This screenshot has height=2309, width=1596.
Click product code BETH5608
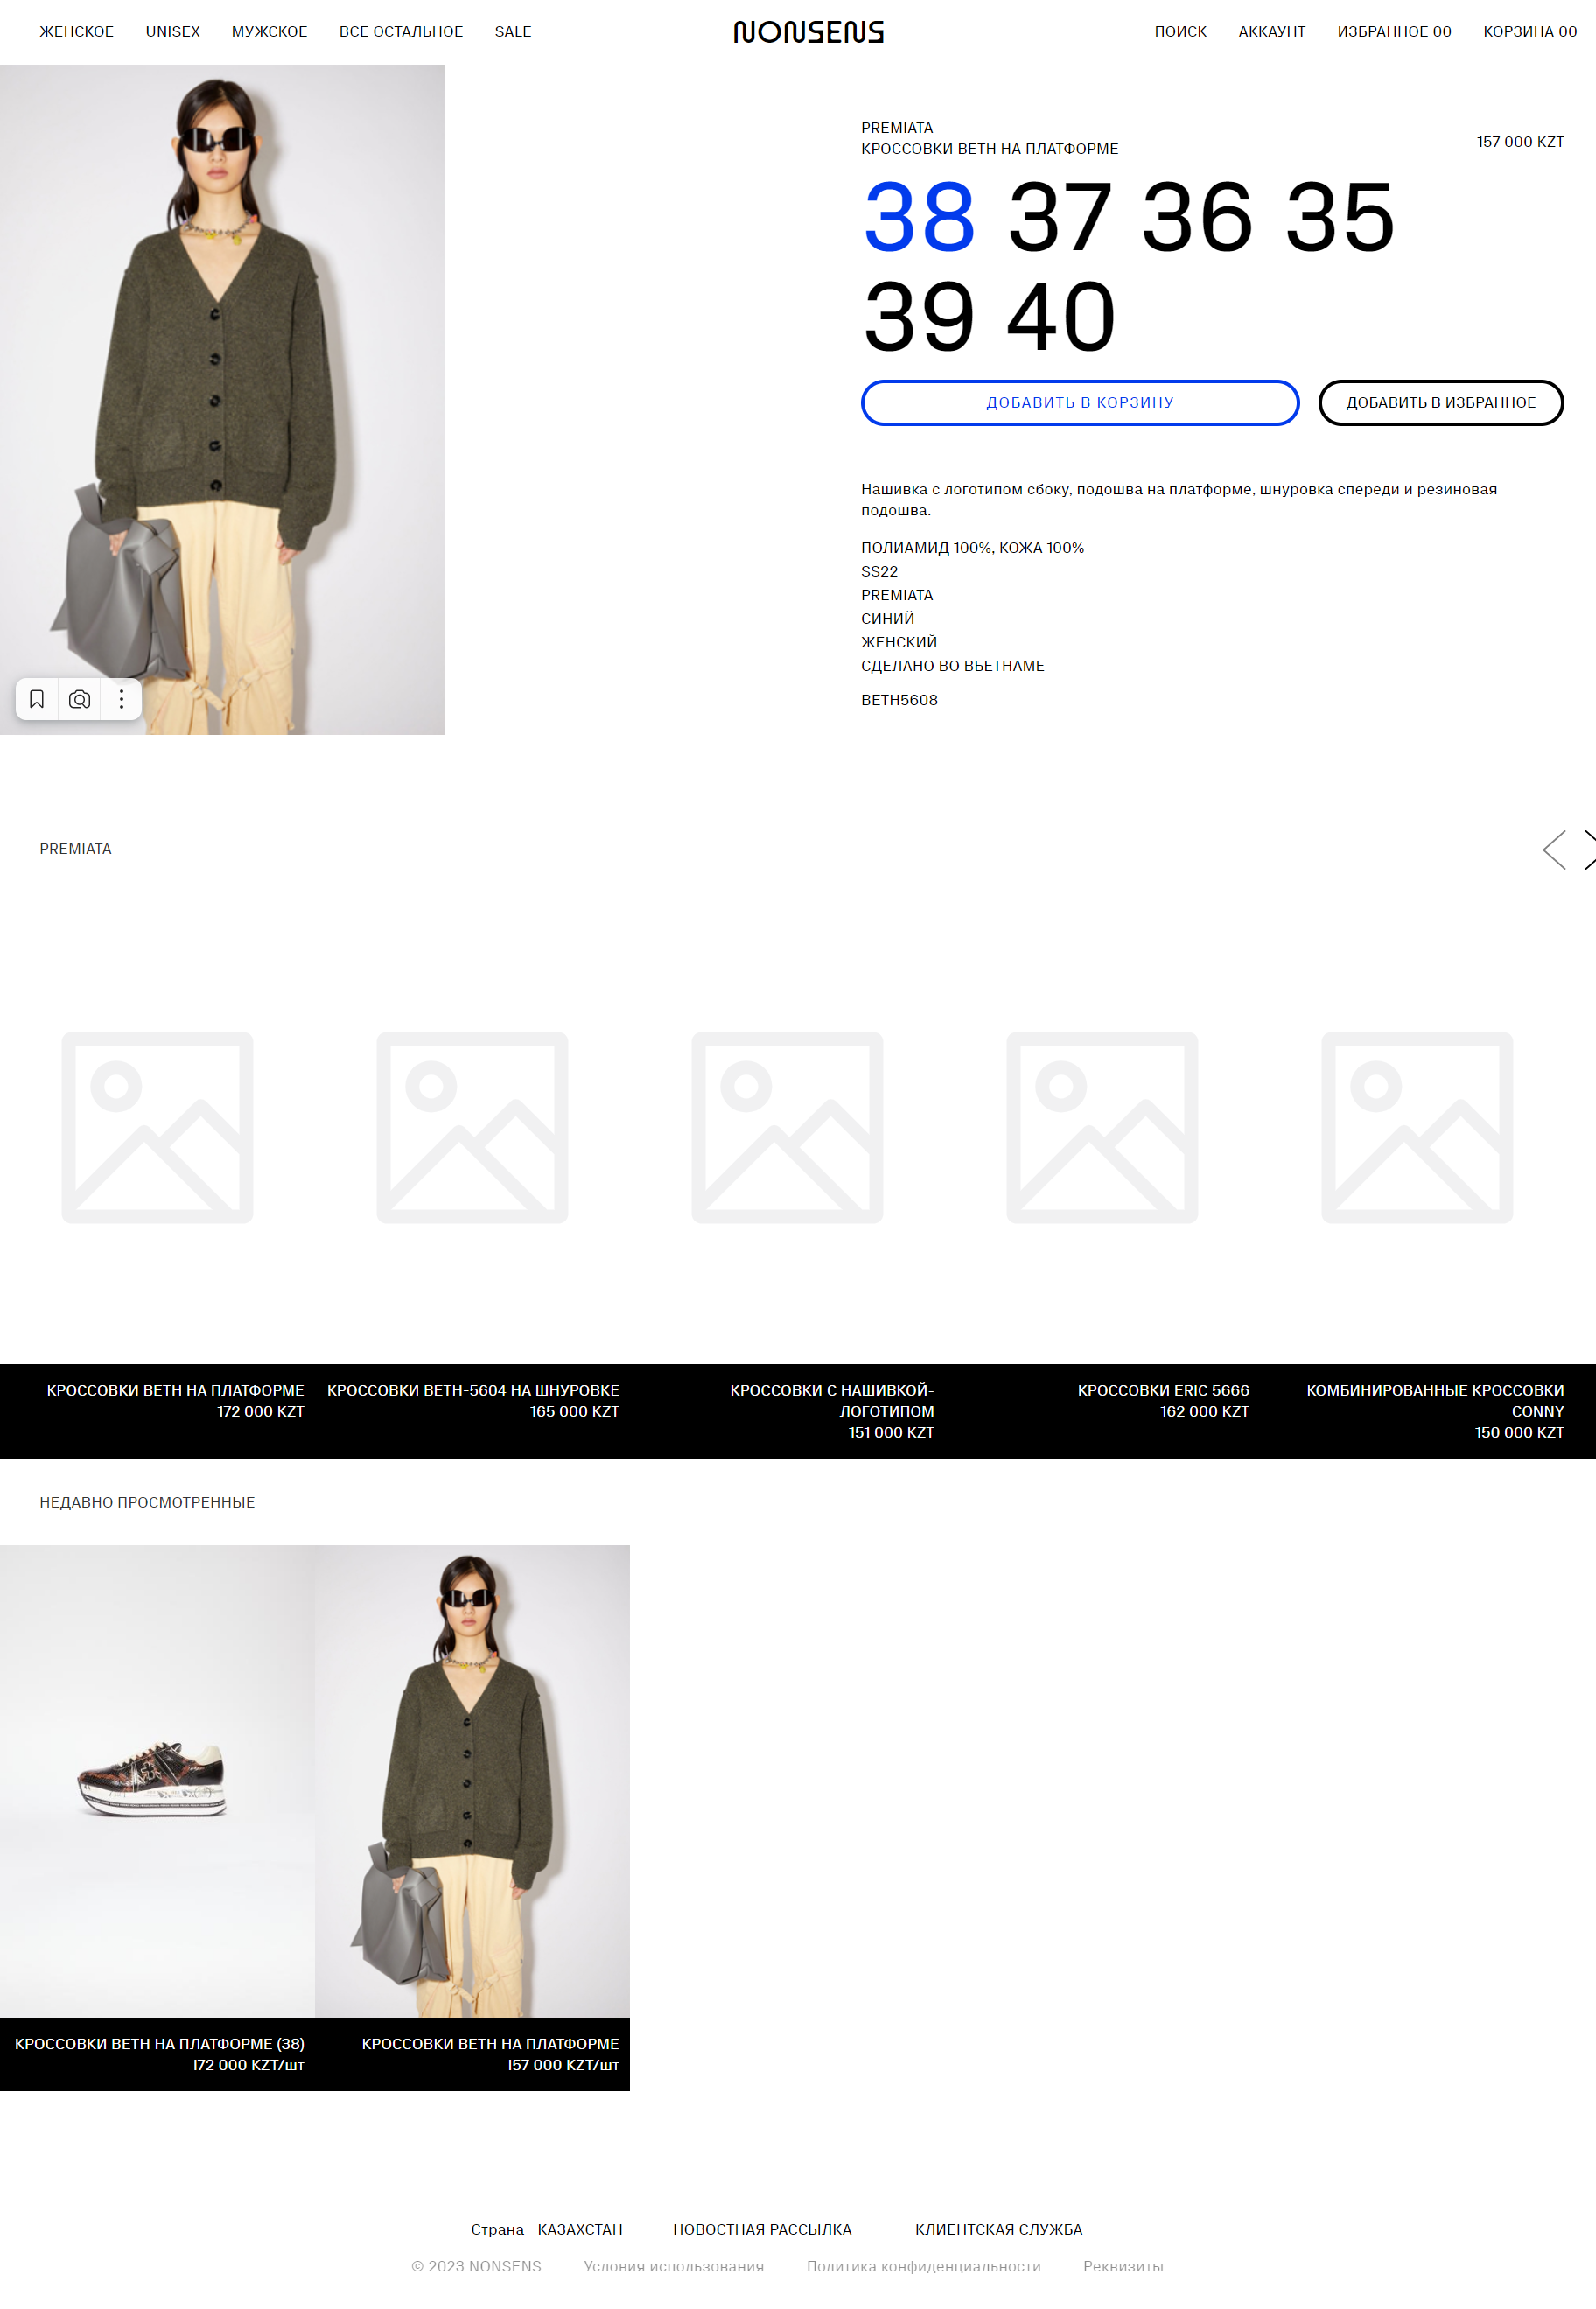[899, 700]
